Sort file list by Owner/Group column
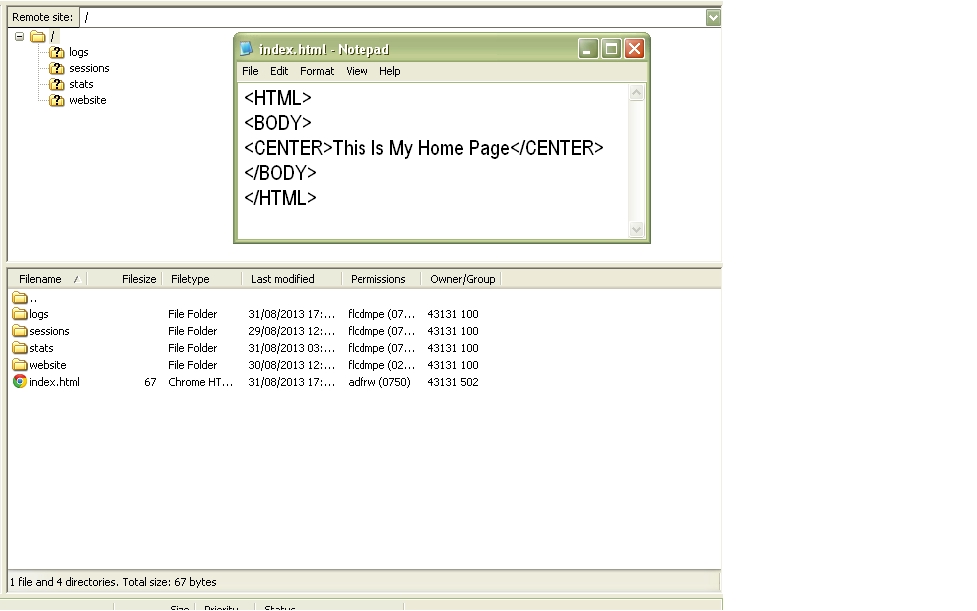This screenshot has height=611, width=977. pyautogui.click(x=461, y=279)
